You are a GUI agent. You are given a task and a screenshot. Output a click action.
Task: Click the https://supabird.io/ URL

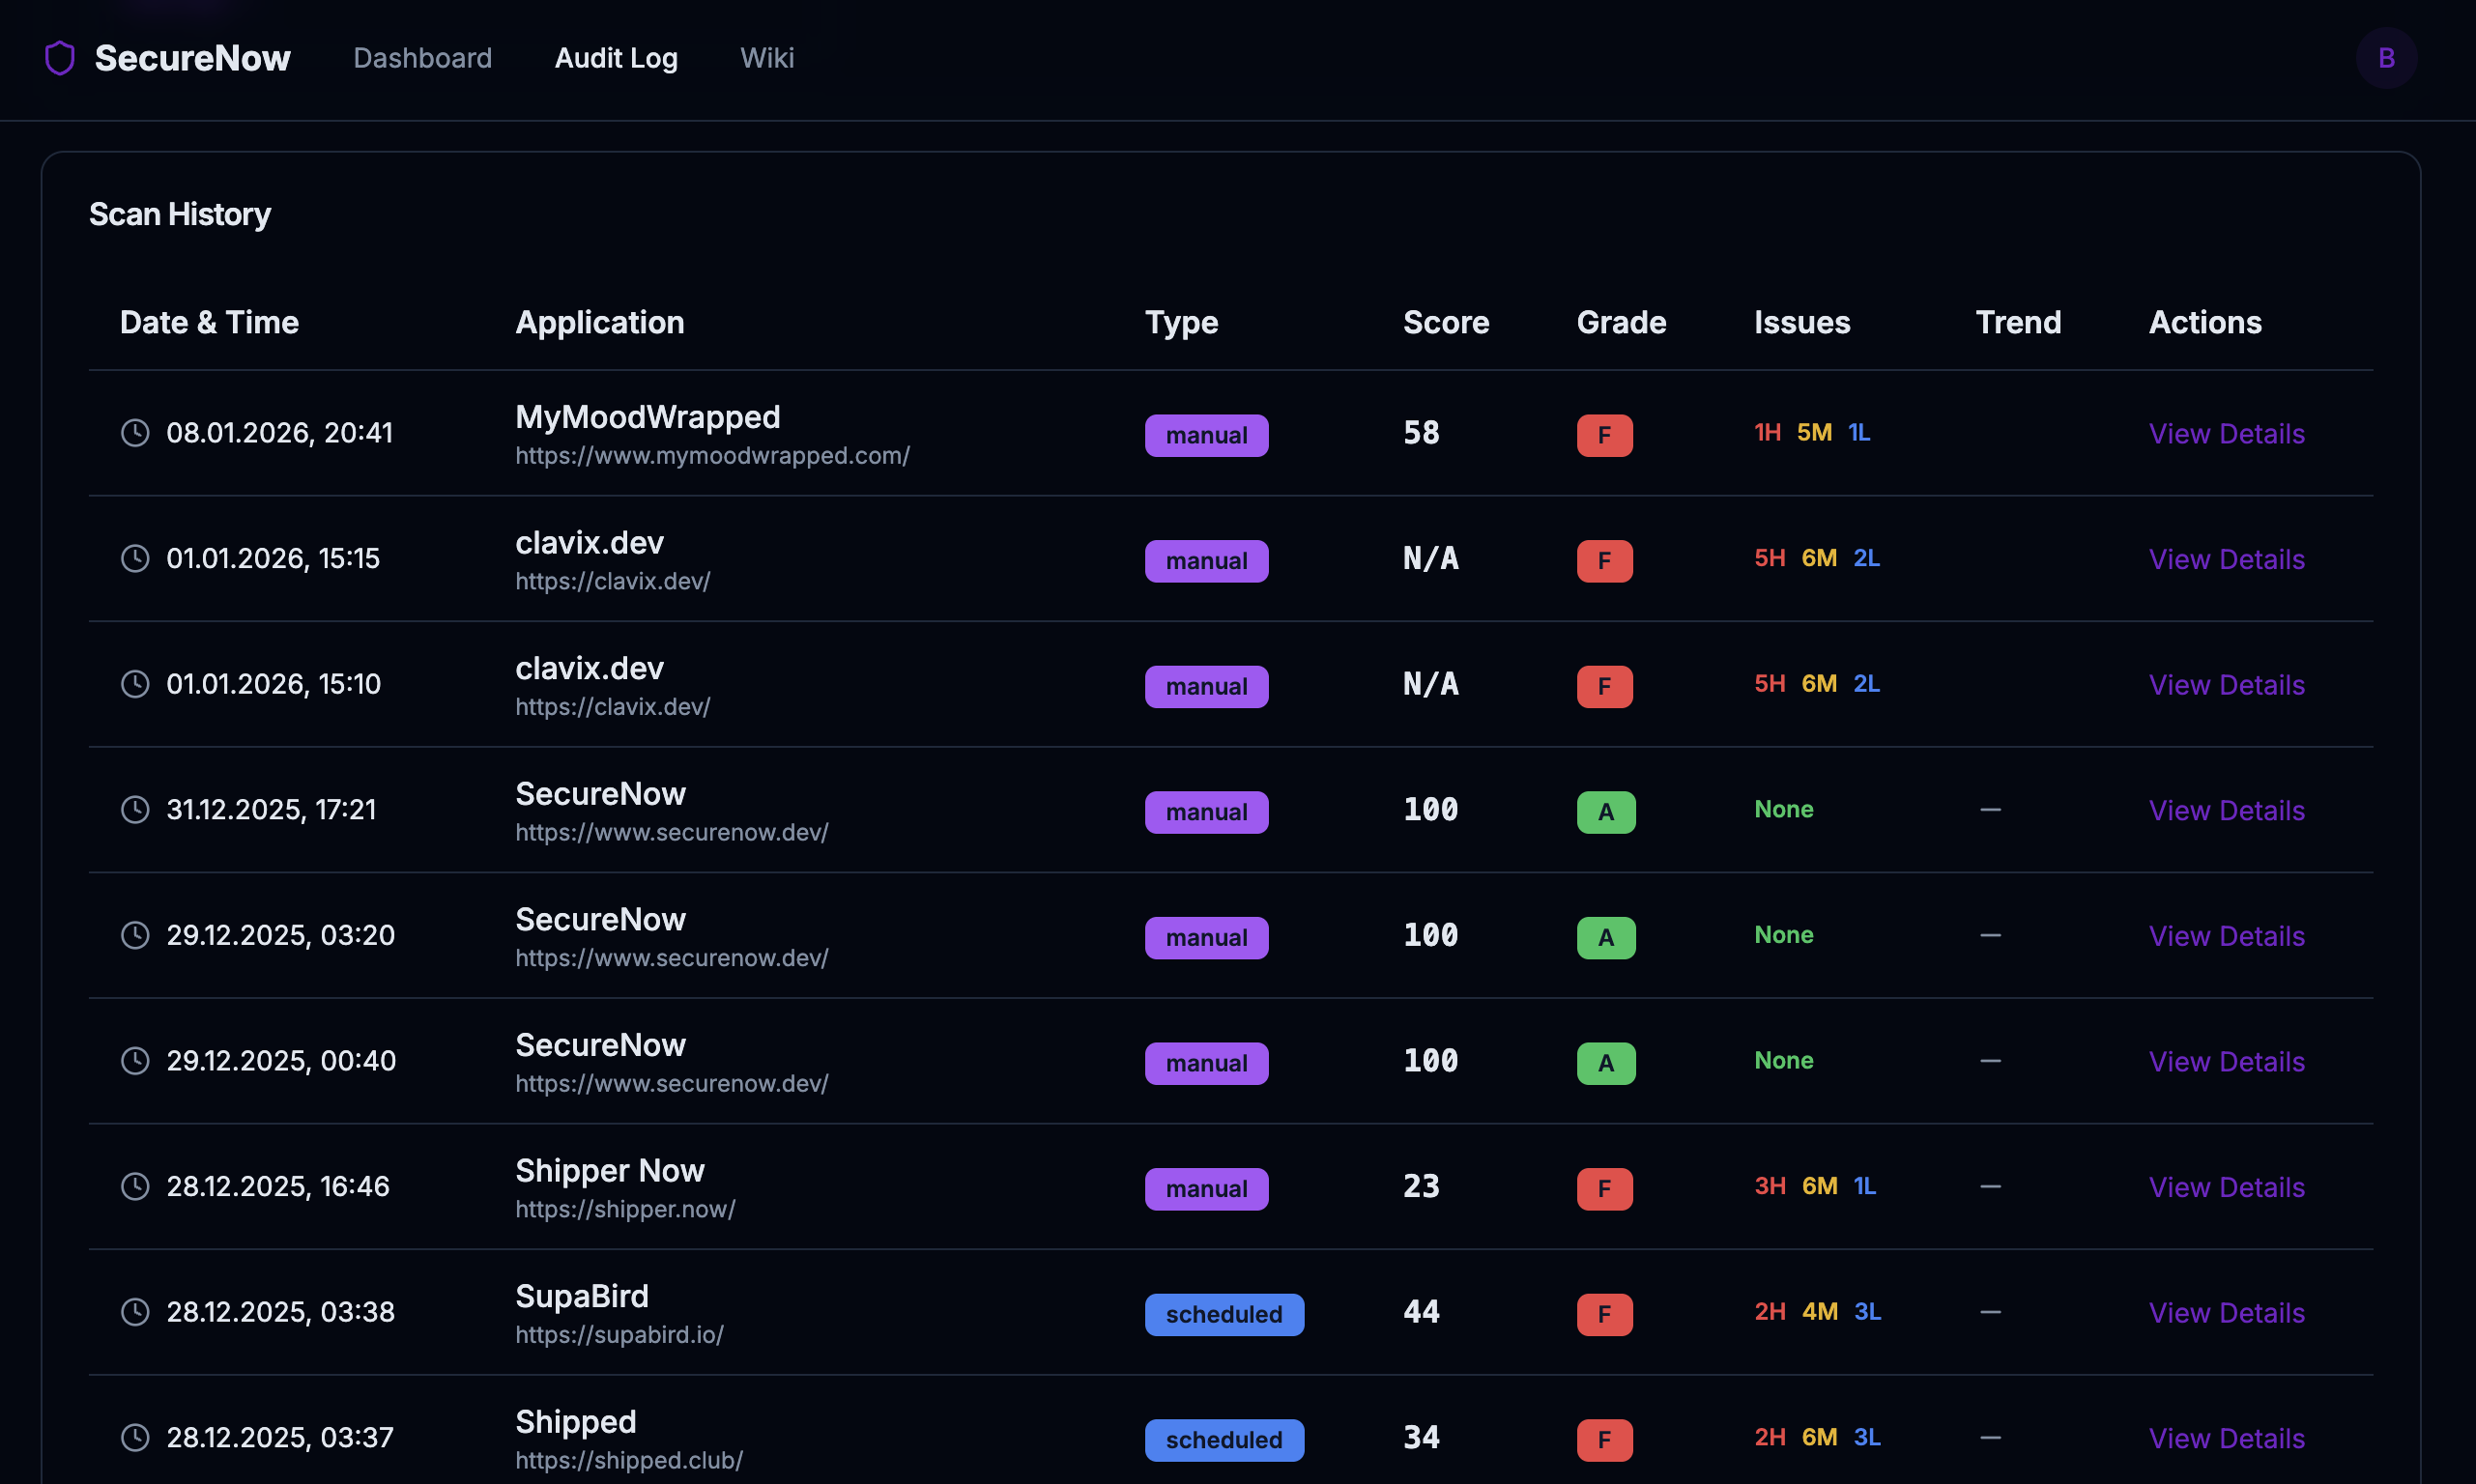pyautogui.click(x=619, y=1335)
